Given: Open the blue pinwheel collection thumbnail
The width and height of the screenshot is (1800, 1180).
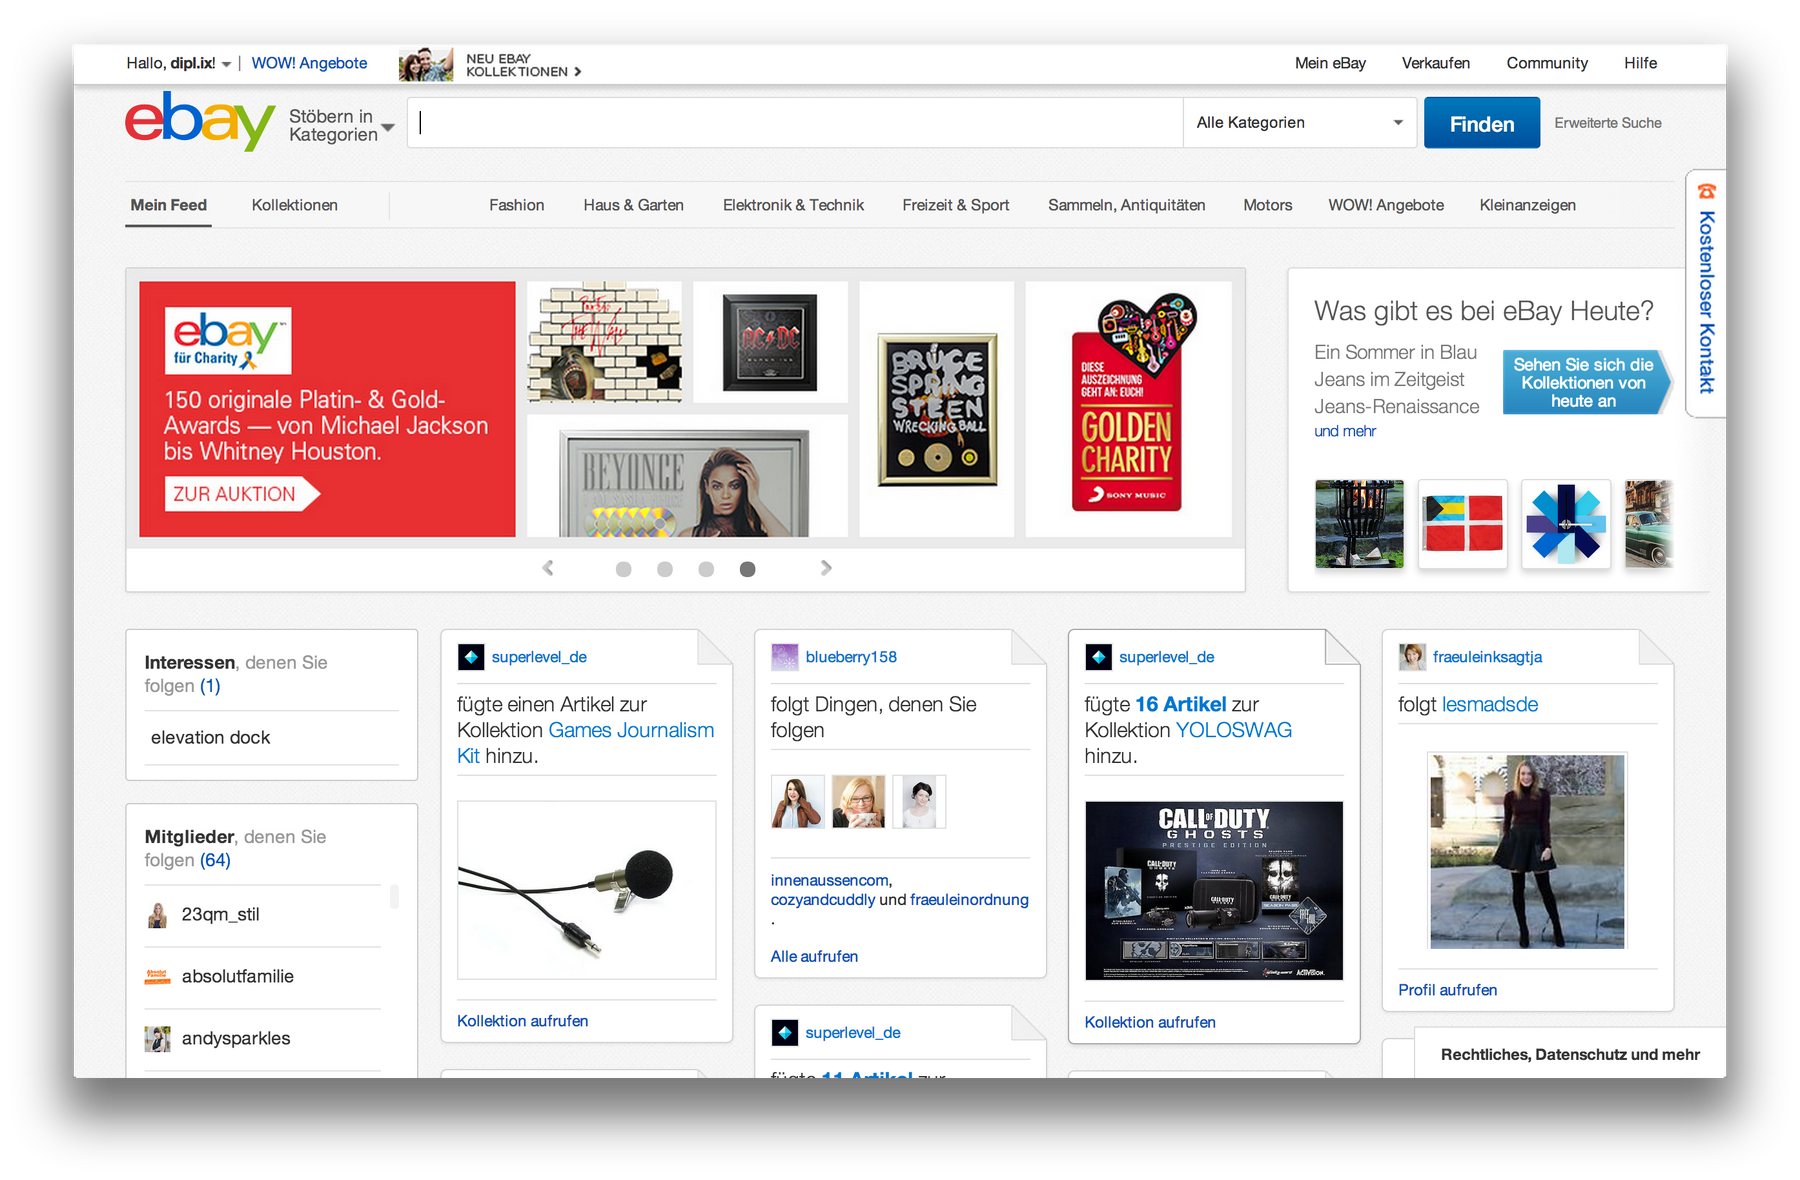Looking at the screenshot, I should coord(1566,524).
